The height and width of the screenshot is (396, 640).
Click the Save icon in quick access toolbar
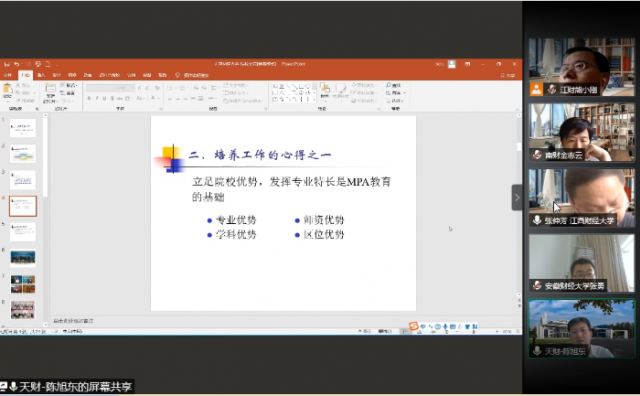(x=7, y=64)
